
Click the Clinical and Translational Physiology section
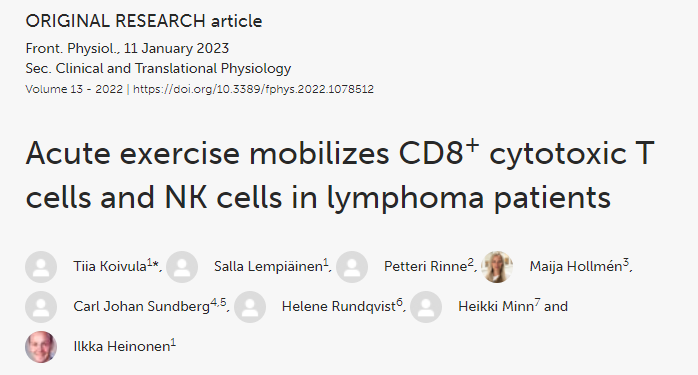(x=173, y=69)
